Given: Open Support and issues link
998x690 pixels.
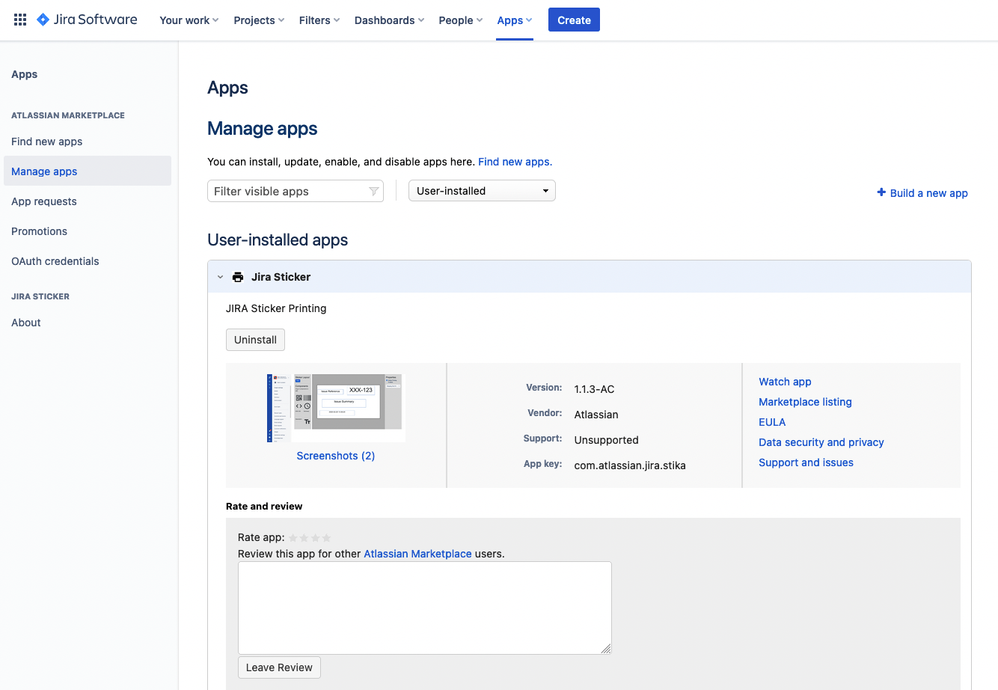Looking at the screenshot, I should [806, 463].
